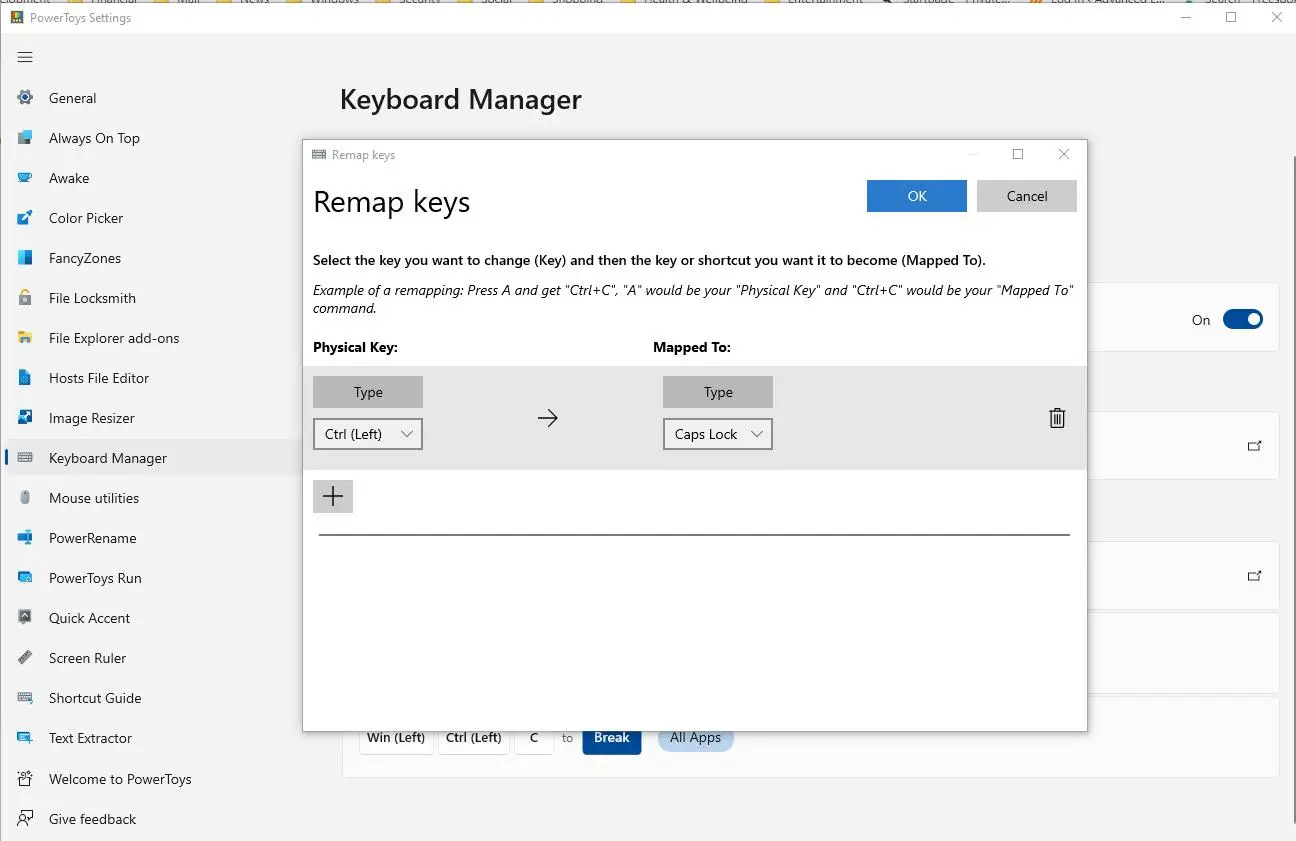The height and width of the screenshot is (841, 1296).
Task: Minimize the PowerToys Settings window
Action: click(x=1185, y=17)
